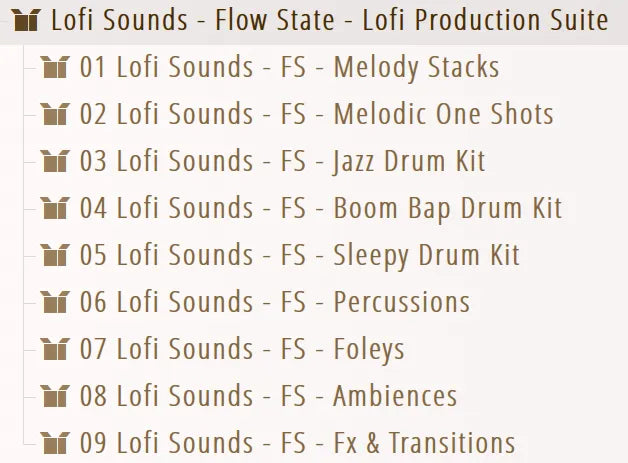The image size is (628, 463).
Task: Click the pack icon beside 05 Sleepy Drum Kit
Action: 55,255
